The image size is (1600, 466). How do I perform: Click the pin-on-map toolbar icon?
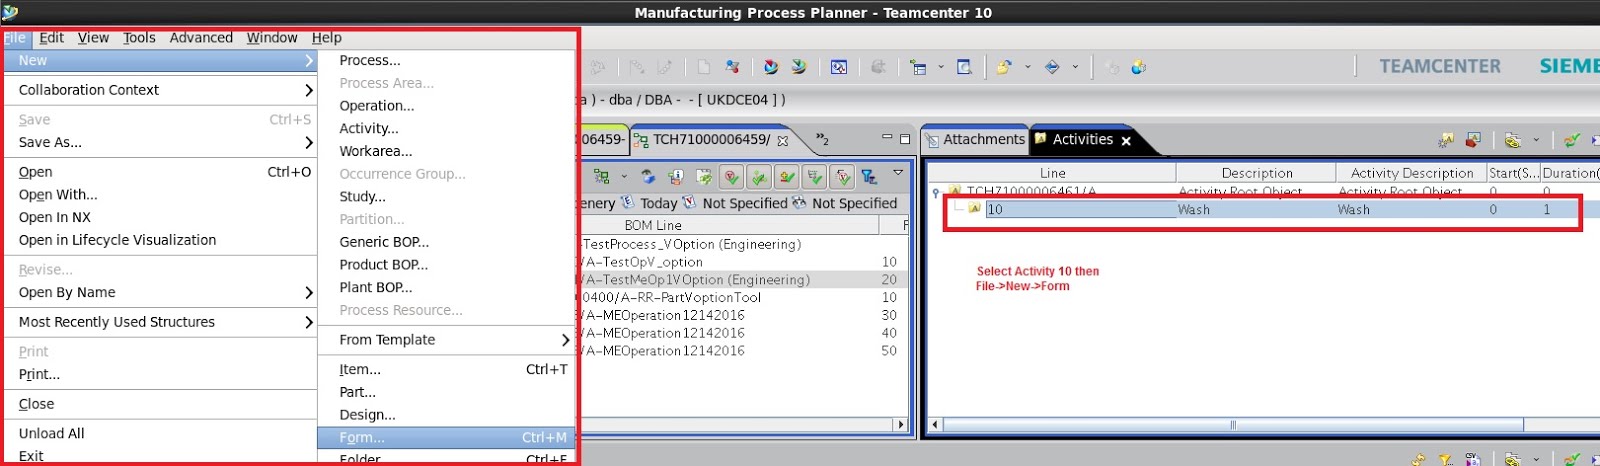733,67
